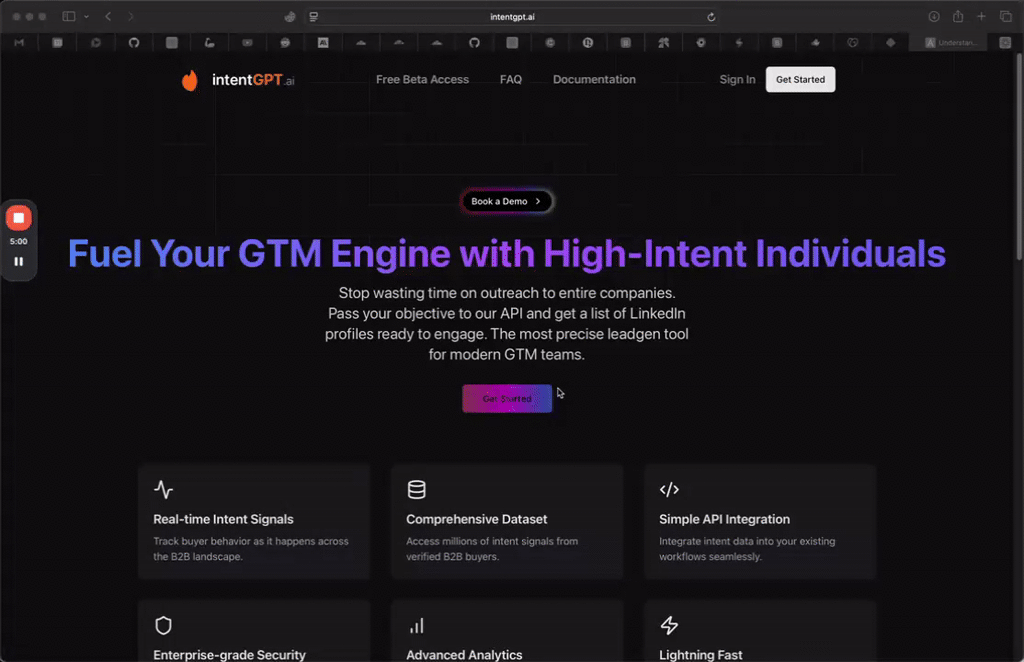Screen dimensions: 1024x662
Task: Click the Sign In link
Action: click(x=737, y=80)
